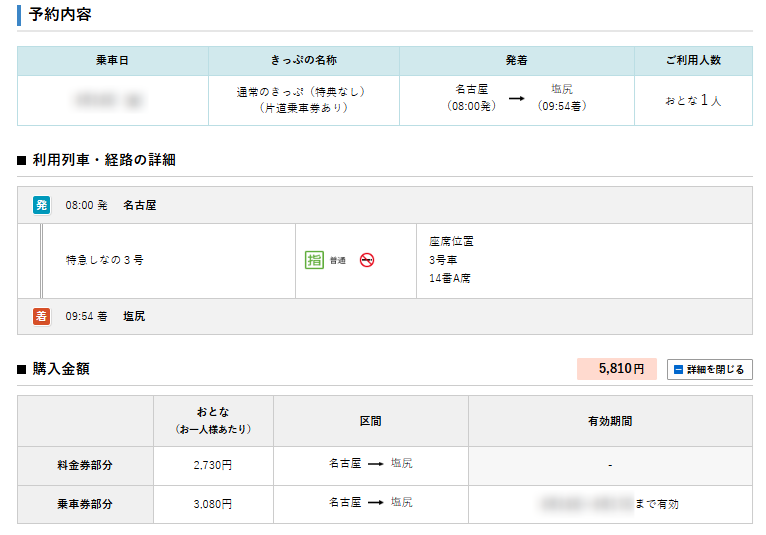Click the orange 着 arrival icon
The height and width of the screenshot is (535, 766).
point(41,316)
